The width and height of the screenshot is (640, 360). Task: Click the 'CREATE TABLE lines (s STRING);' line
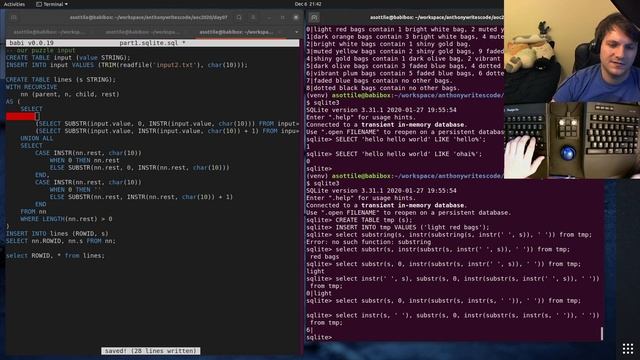pyautogui.click(x=61, y=80)
